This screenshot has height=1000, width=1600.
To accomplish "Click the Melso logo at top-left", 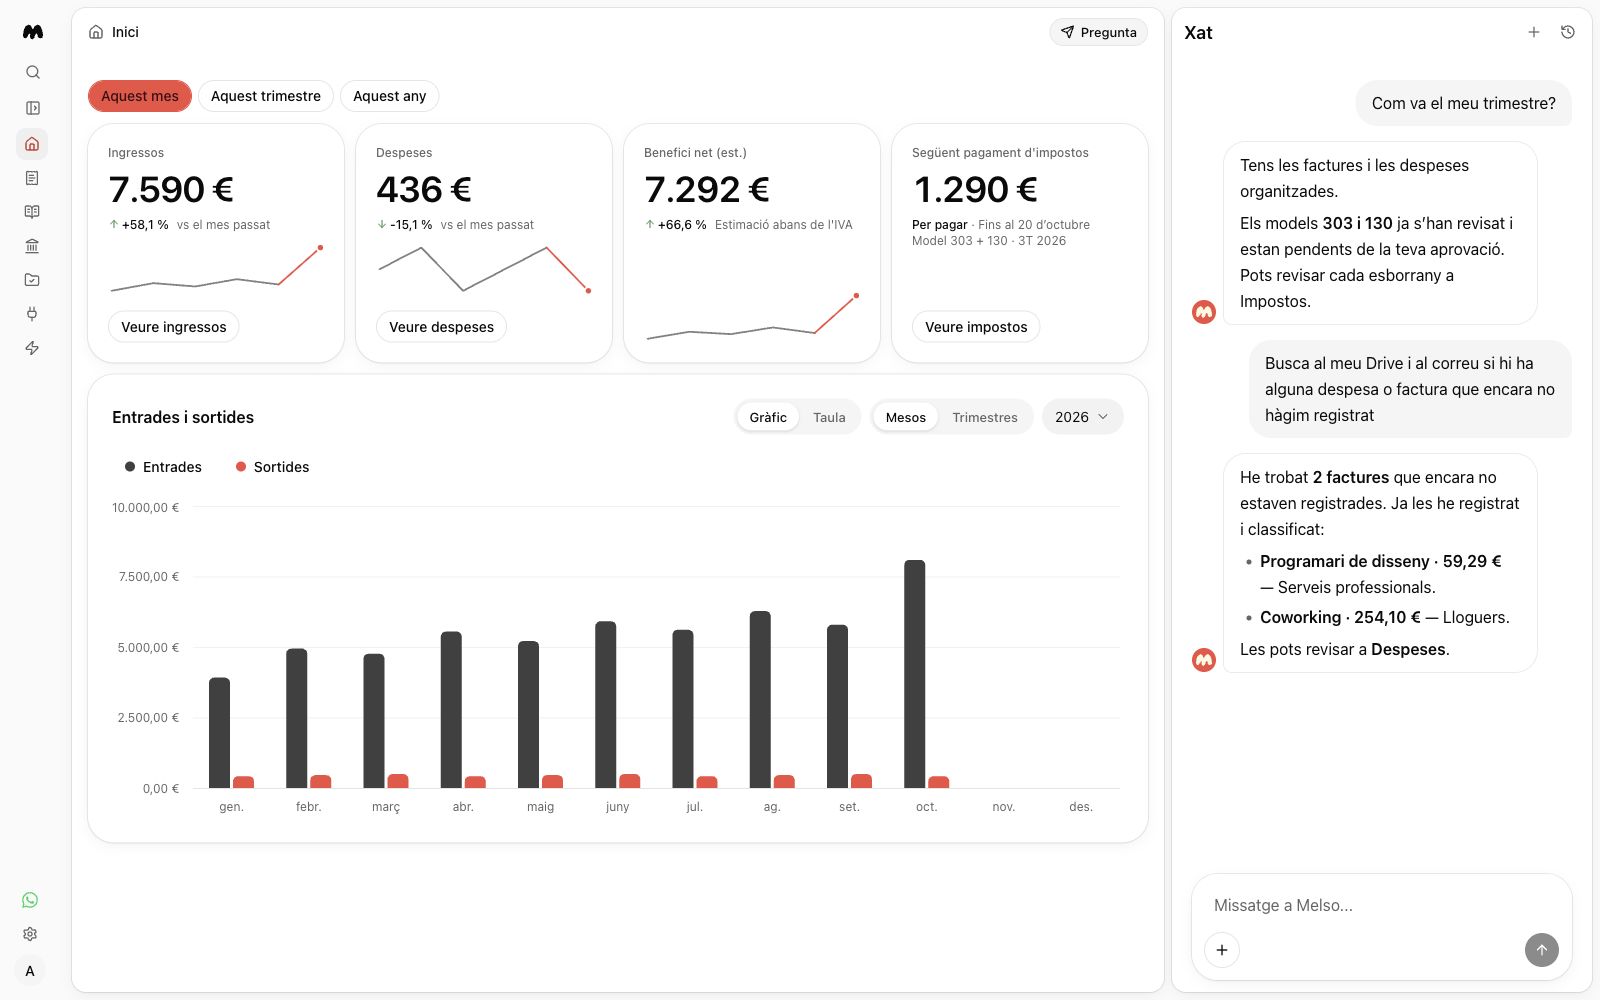I will point(33,32).
